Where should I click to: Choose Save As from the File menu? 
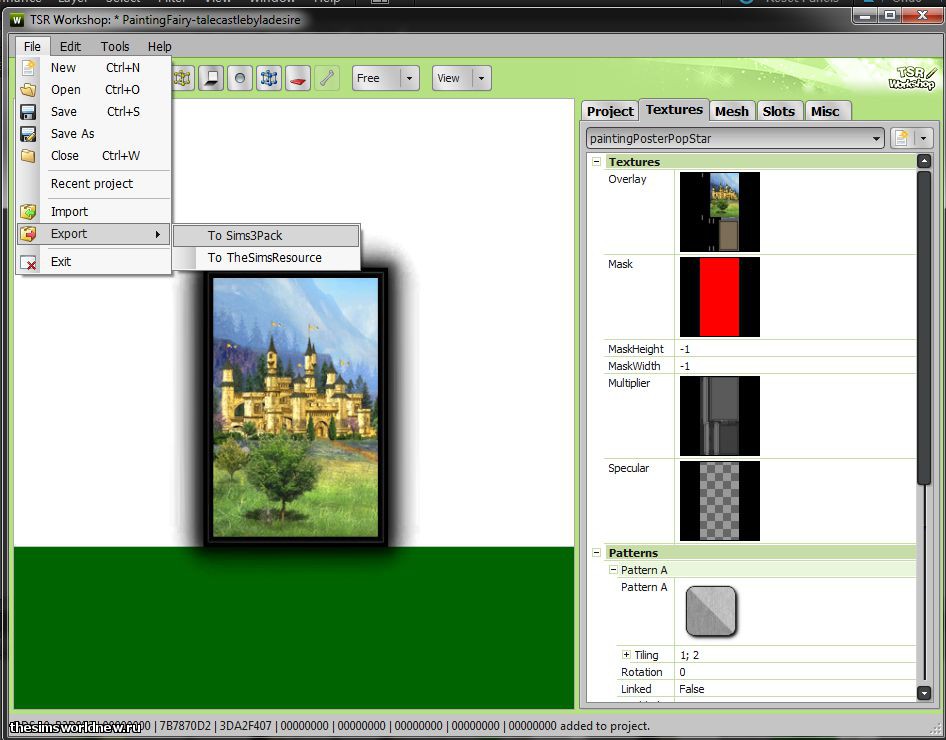[x=72, y=134]
